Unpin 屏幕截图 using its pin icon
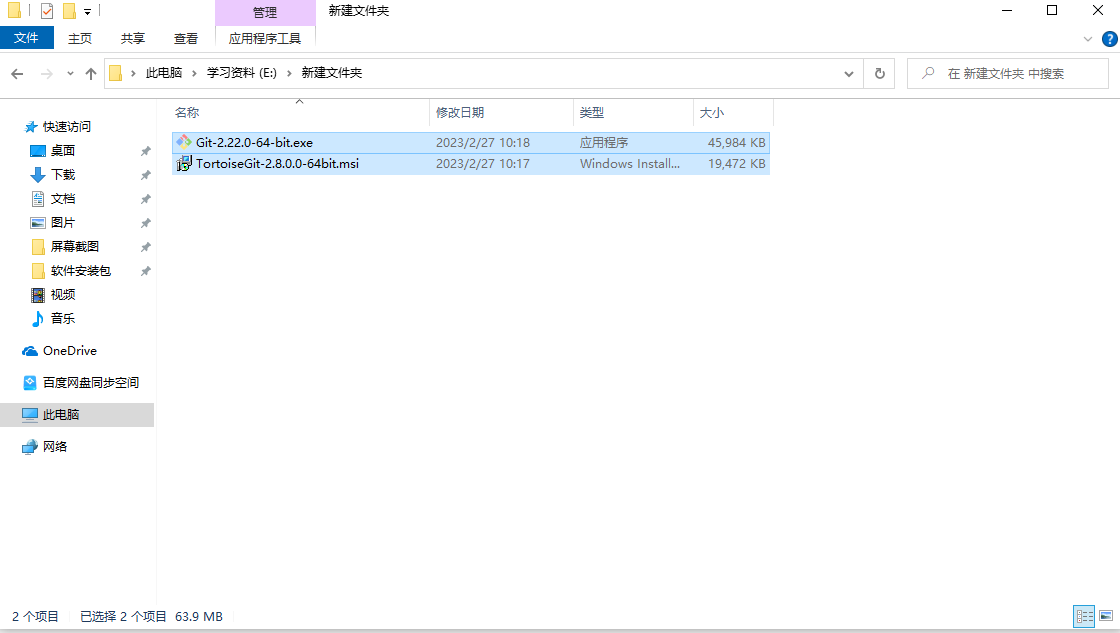1120x633 pixels. click(146, 246)
